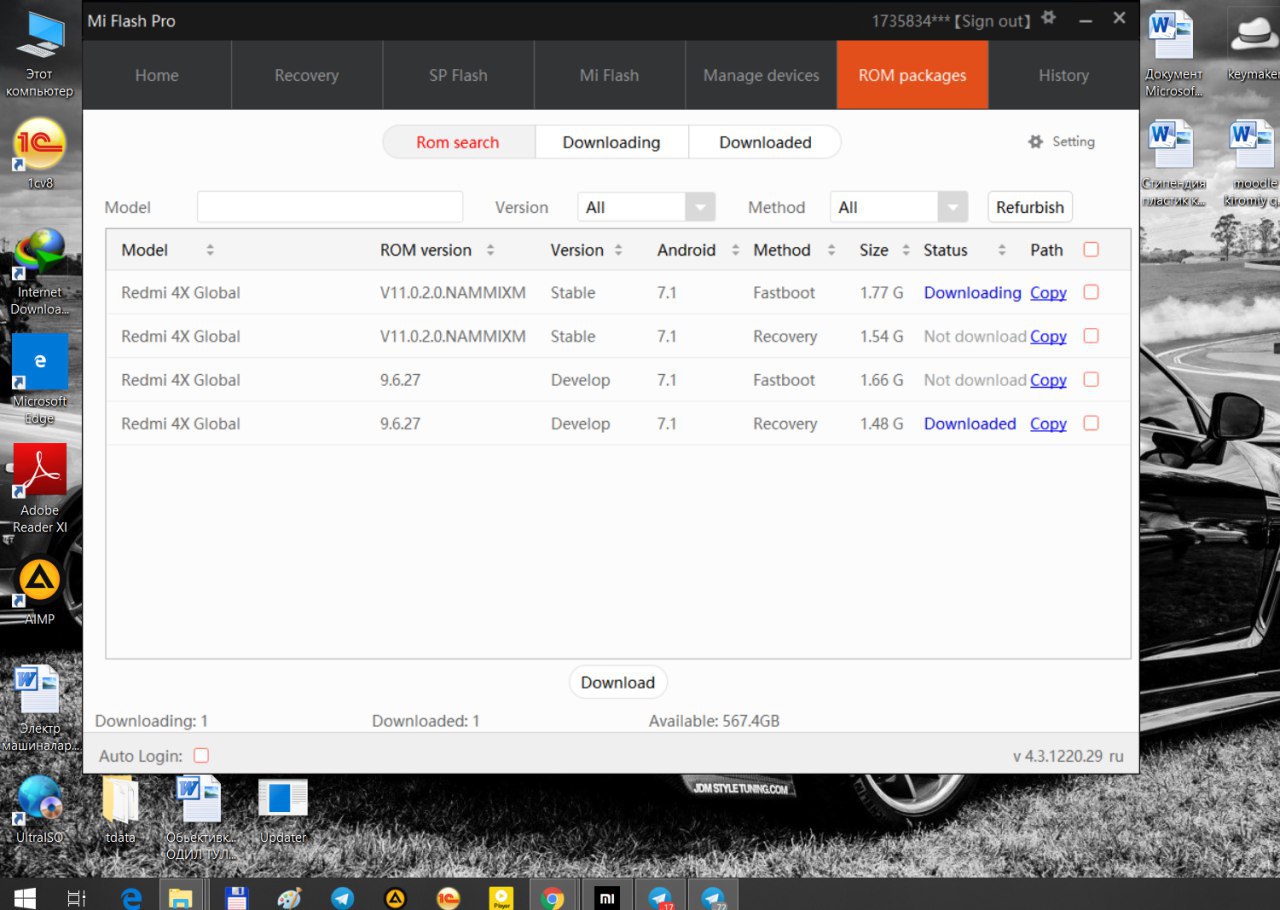Sort by Size column arrows
This screenshot has height=910, width=1280.
[x=905, y=250]
